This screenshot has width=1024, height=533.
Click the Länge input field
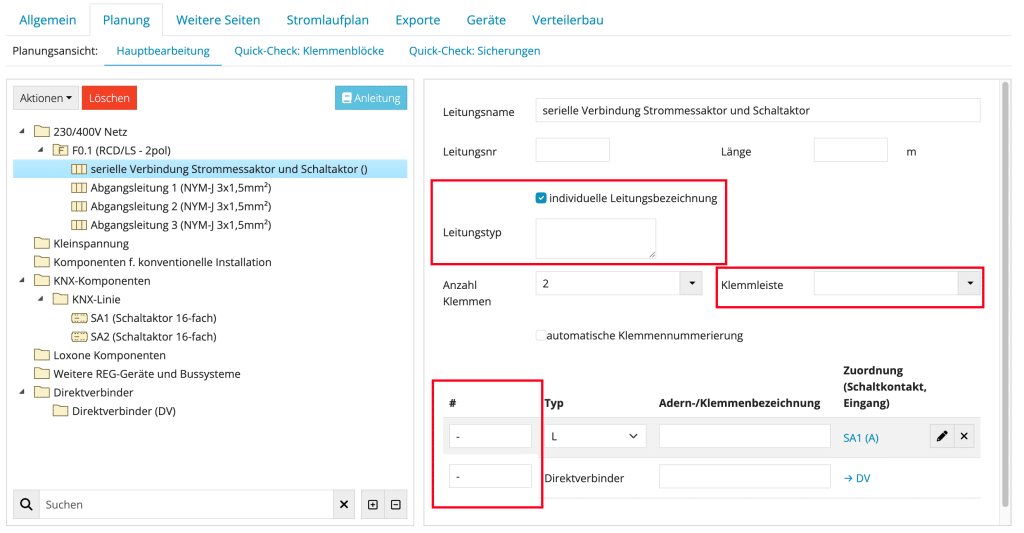[850, 150]
